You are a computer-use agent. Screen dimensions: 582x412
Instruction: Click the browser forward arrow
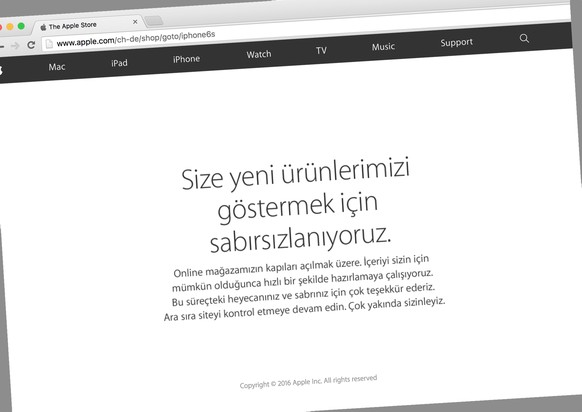(x=15, y=46)
